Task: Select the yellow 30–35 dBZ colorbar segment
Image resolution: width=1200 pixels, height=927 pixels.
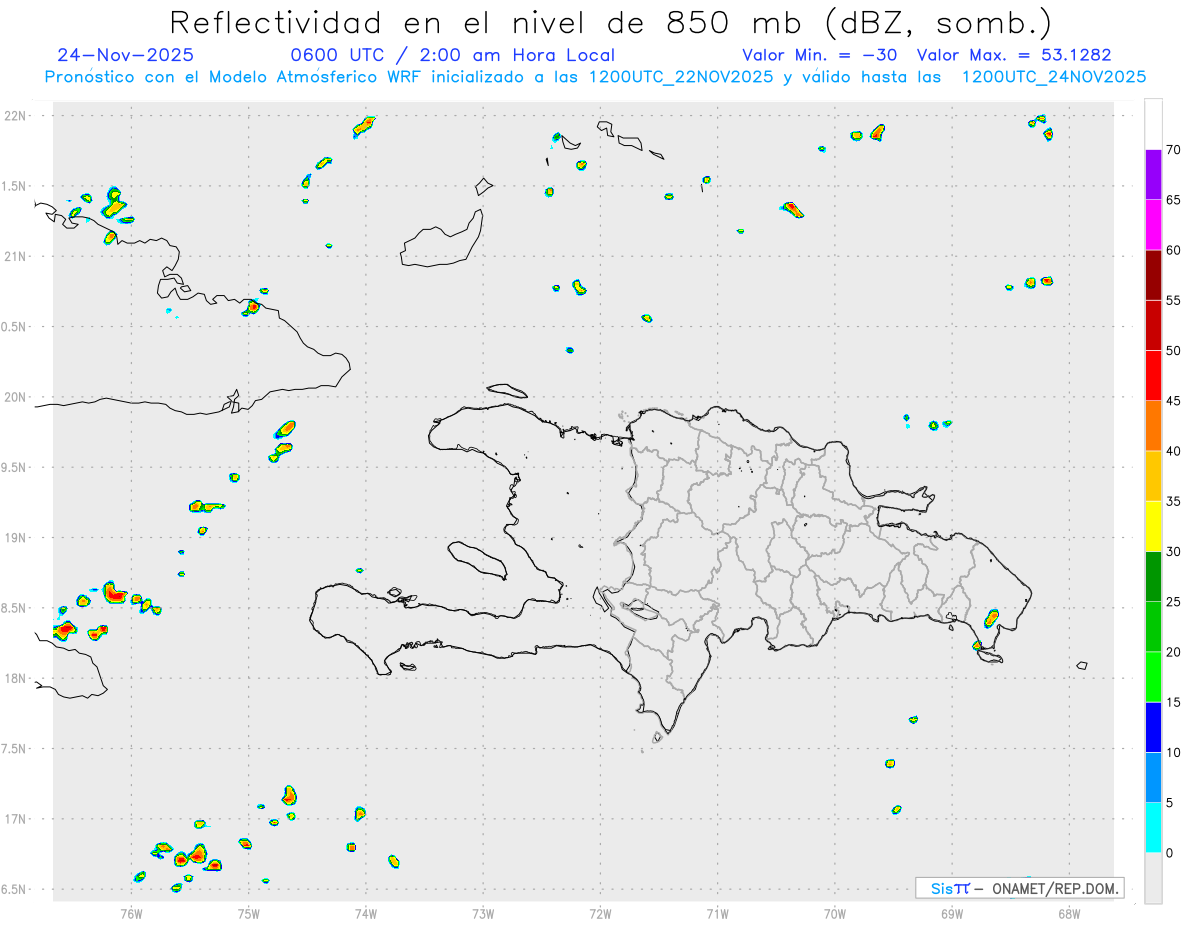Action: 1153,526
